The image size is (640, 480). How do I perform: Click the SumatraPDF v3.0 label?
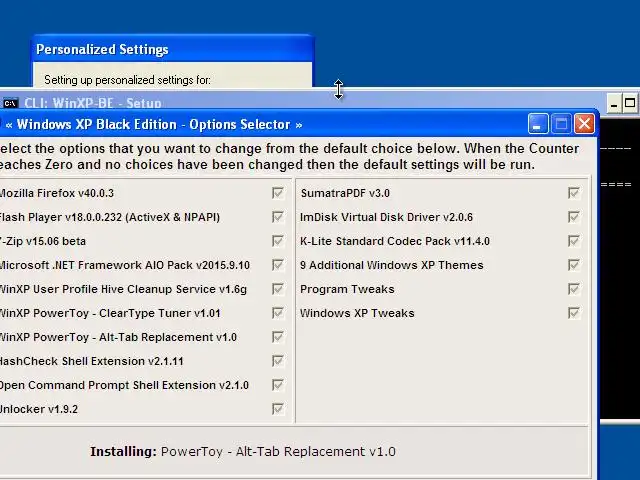coord(345,193)
